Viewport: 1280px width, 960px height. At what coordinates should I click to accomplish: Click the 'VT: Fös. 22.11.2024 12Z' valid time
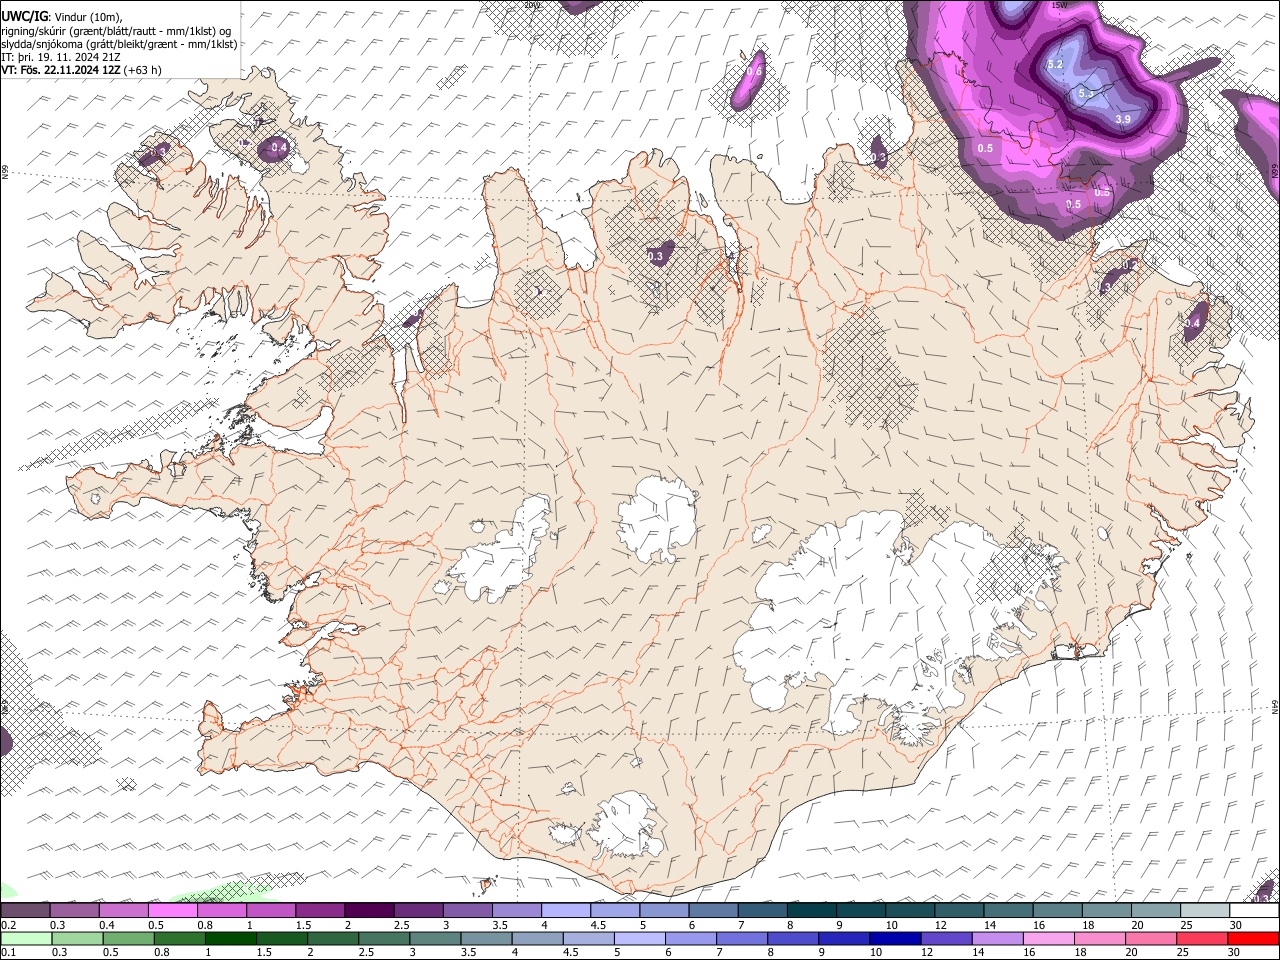pyautogui.click(x=60, y=70)
